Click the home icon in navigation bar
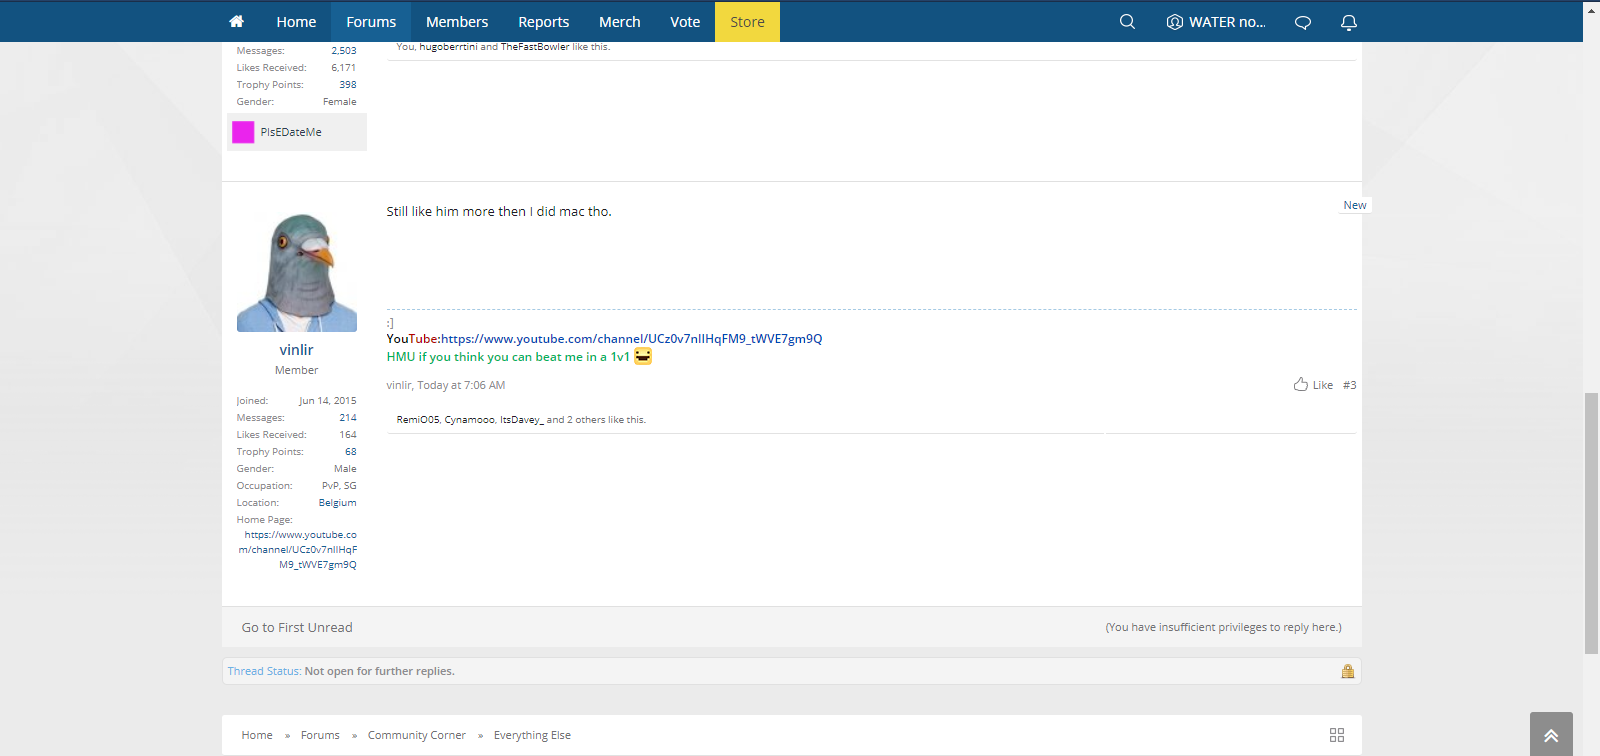Screen dimensions: 1600x756 click(x=237, y=21)
